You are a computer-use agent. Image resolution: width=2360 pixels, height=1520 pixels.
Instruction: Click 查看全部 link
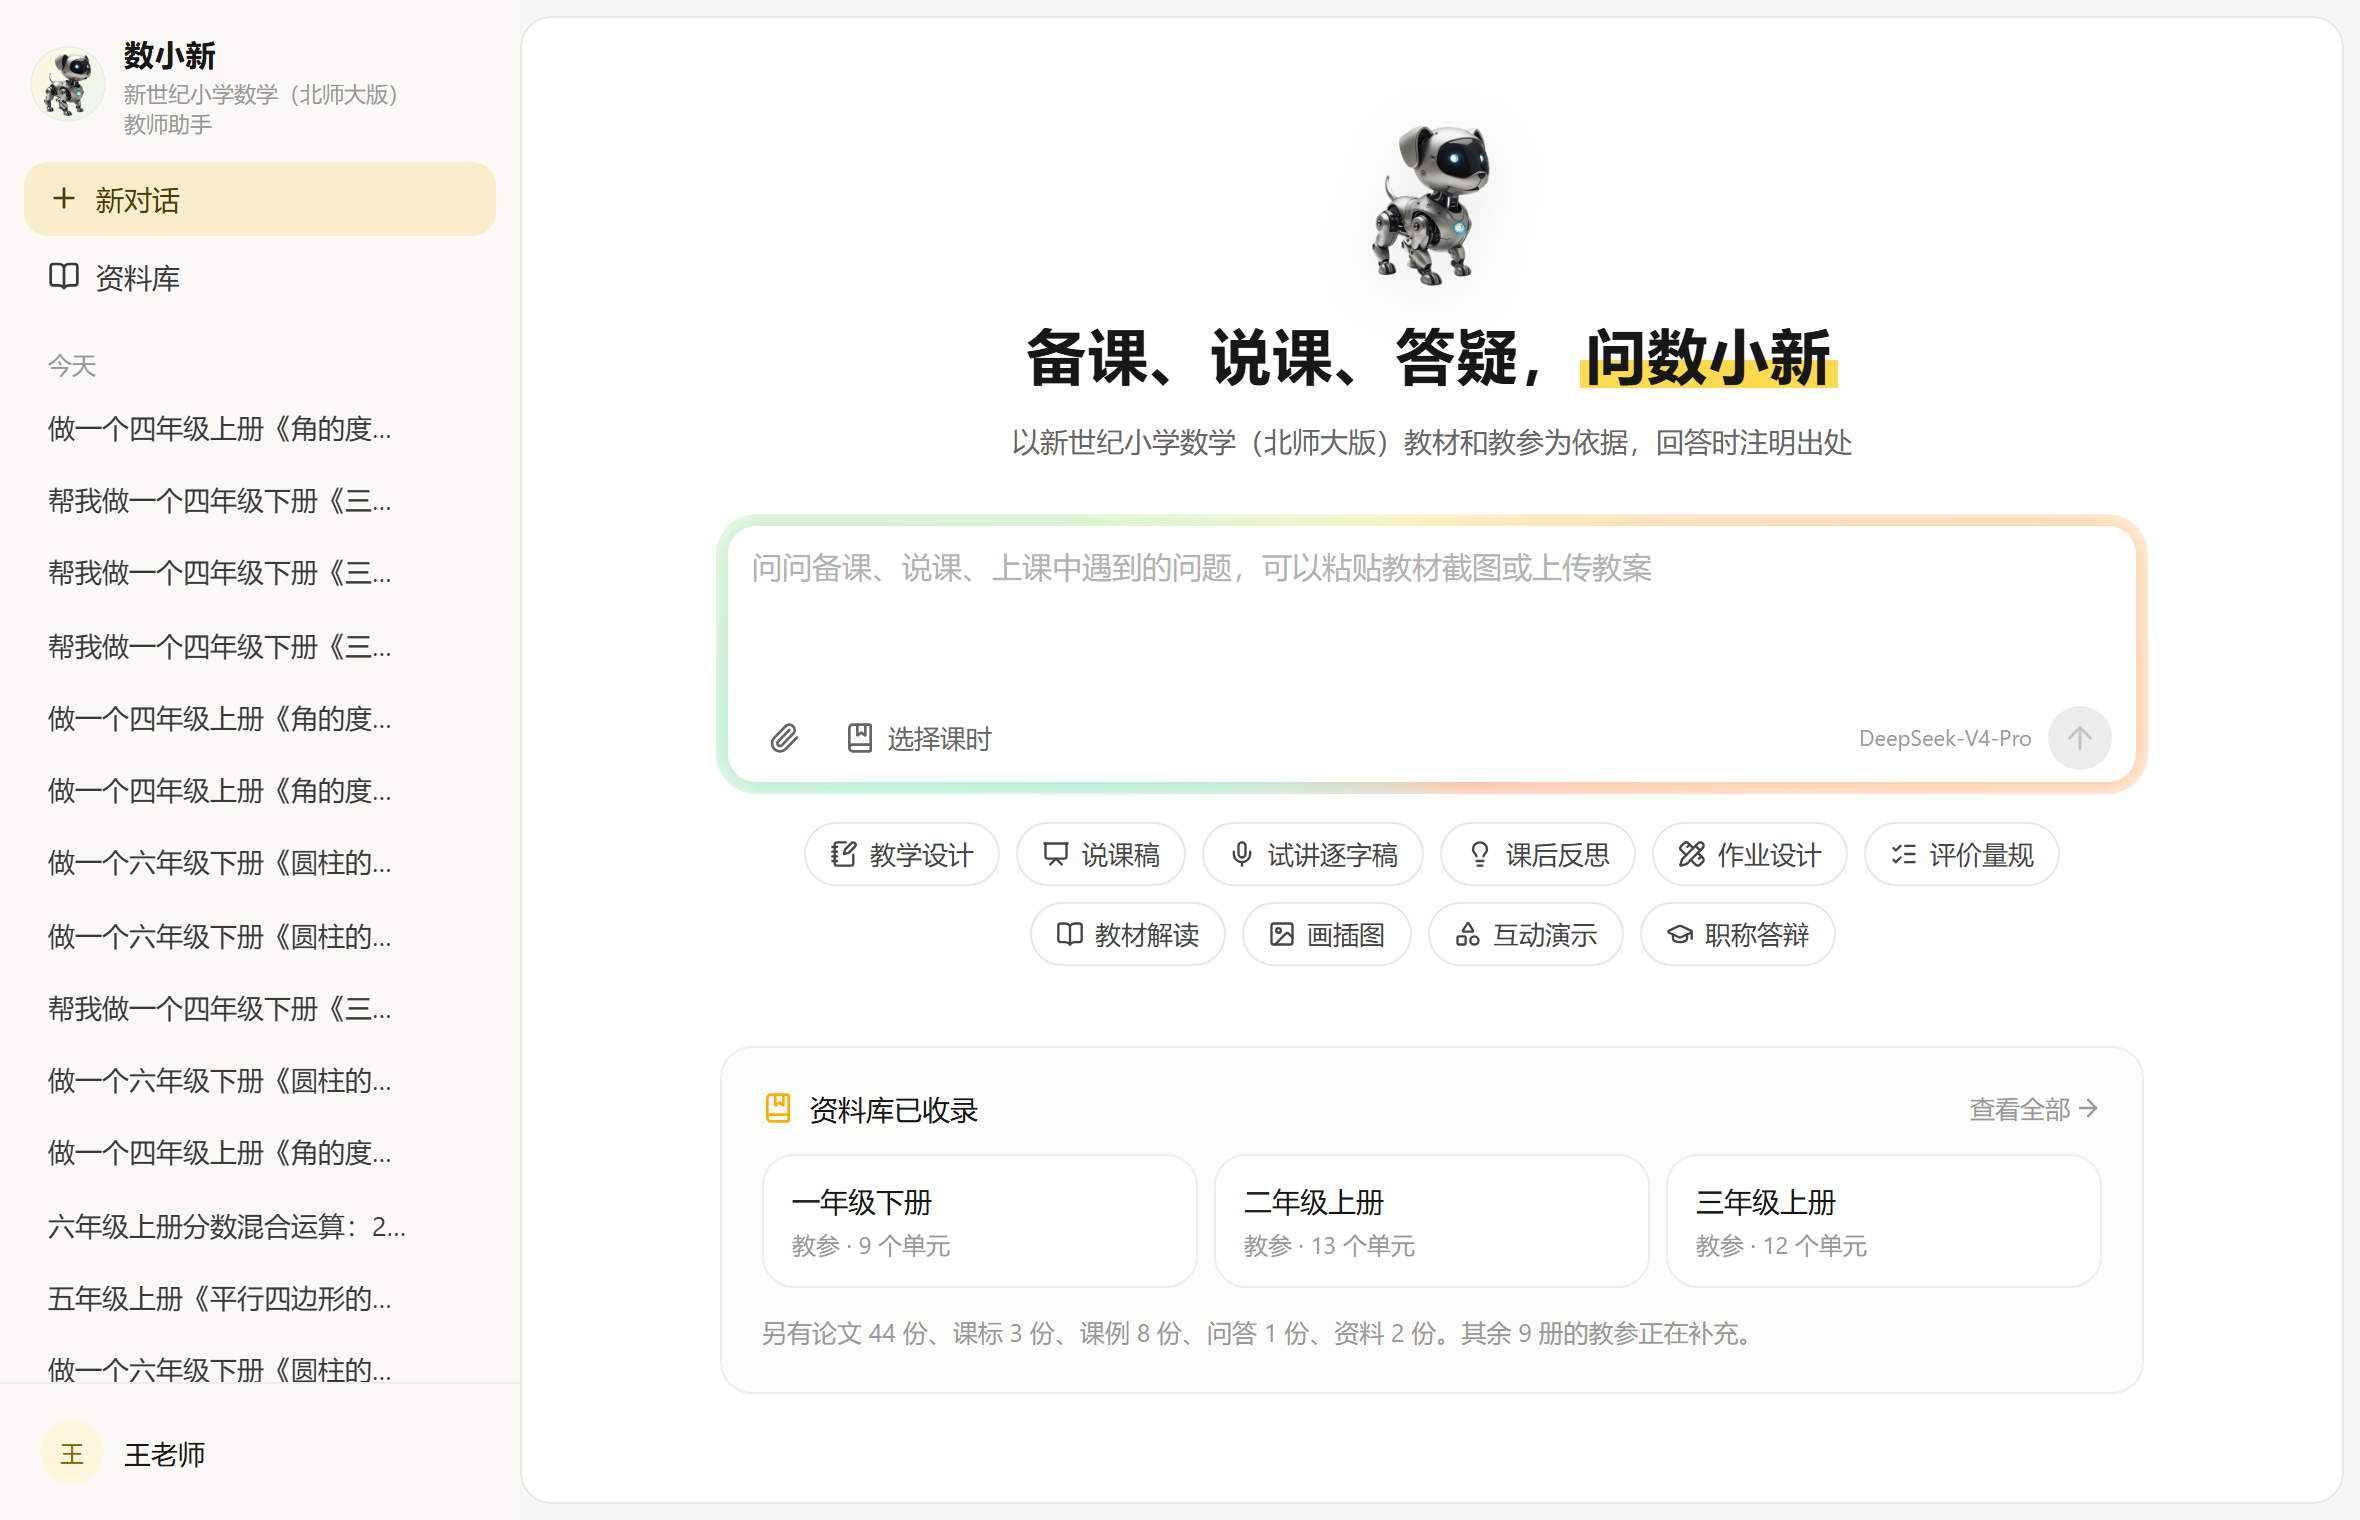pos(2033,1109)
